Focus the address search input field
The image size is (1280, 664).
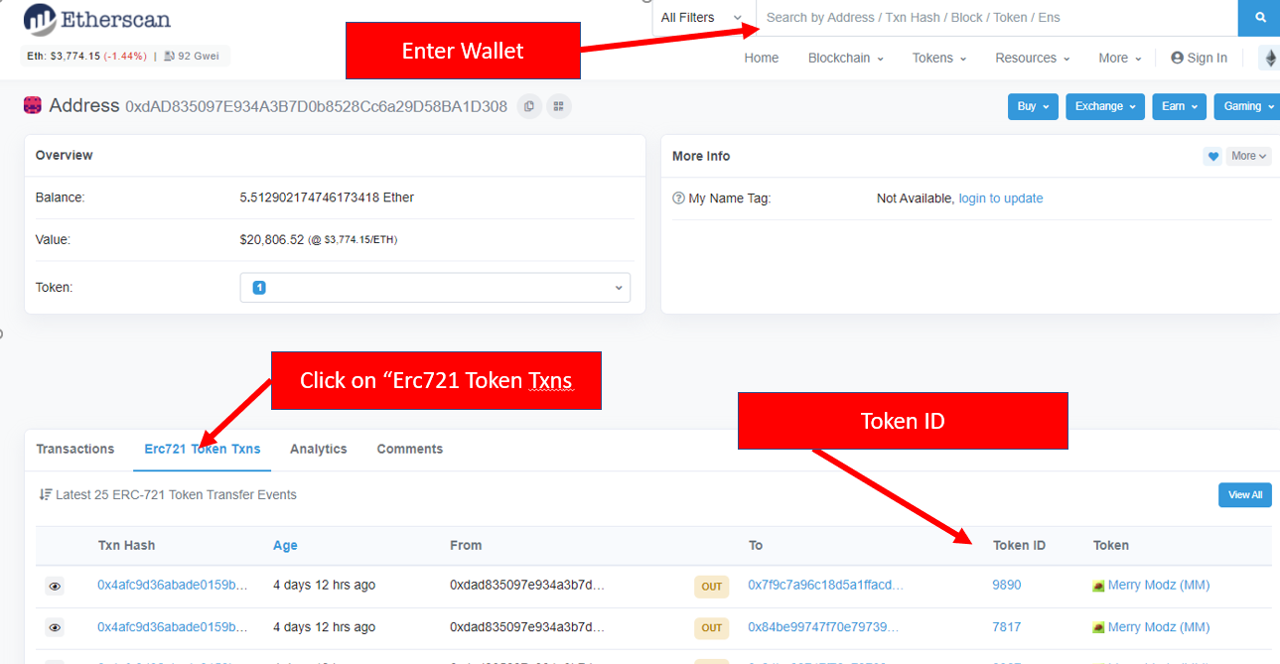pos(997,18)
